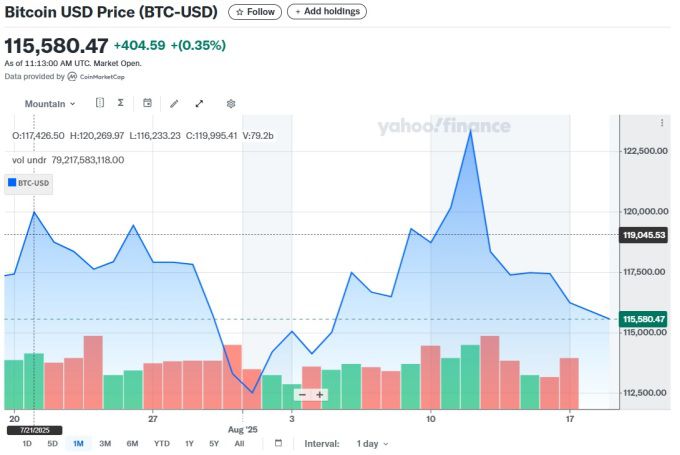The height and width of the screenshot is (455, 680).
Task: Click the Follow button
Action: (x=254, y=12)
